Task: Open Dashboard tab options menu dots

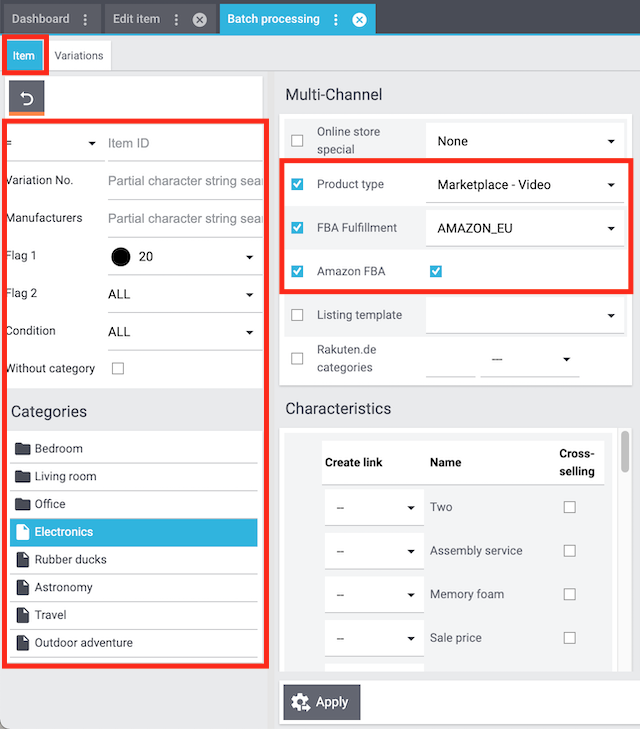Action: pyautogui.click(x=85, y=19)
